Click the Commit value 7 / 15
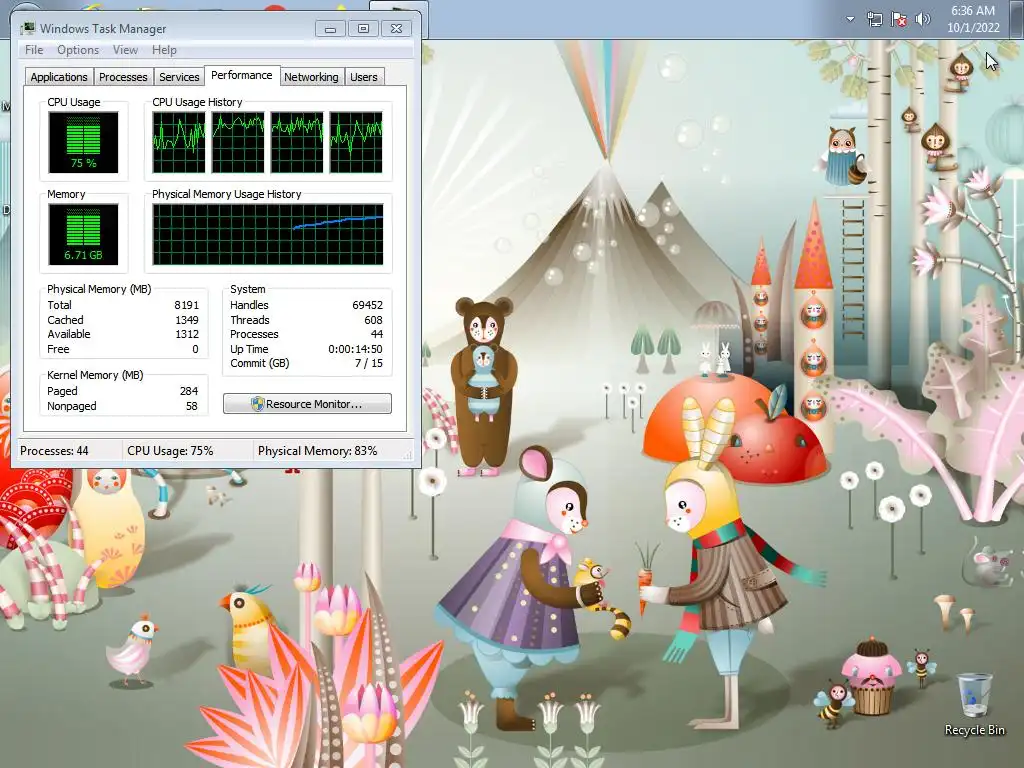 pyautogui.click(x=368, y=364)
